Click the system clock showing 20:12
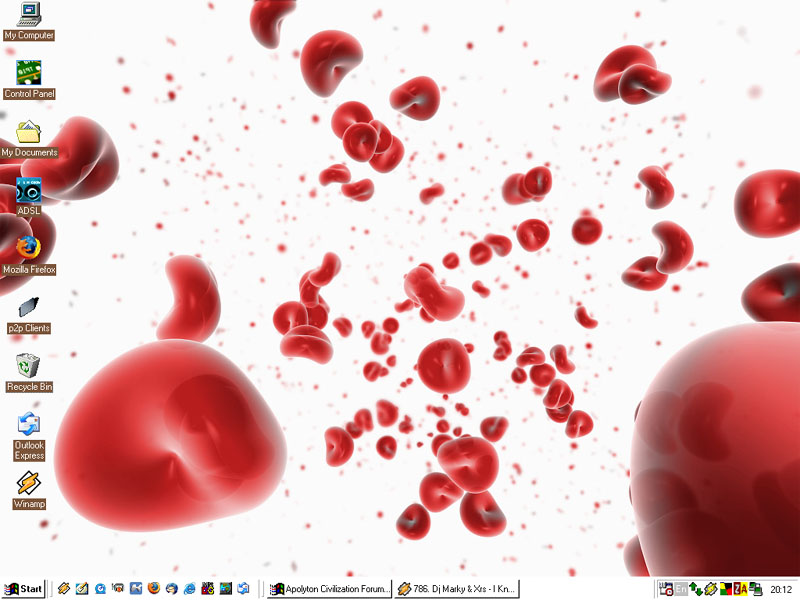 tap(780, 589)
